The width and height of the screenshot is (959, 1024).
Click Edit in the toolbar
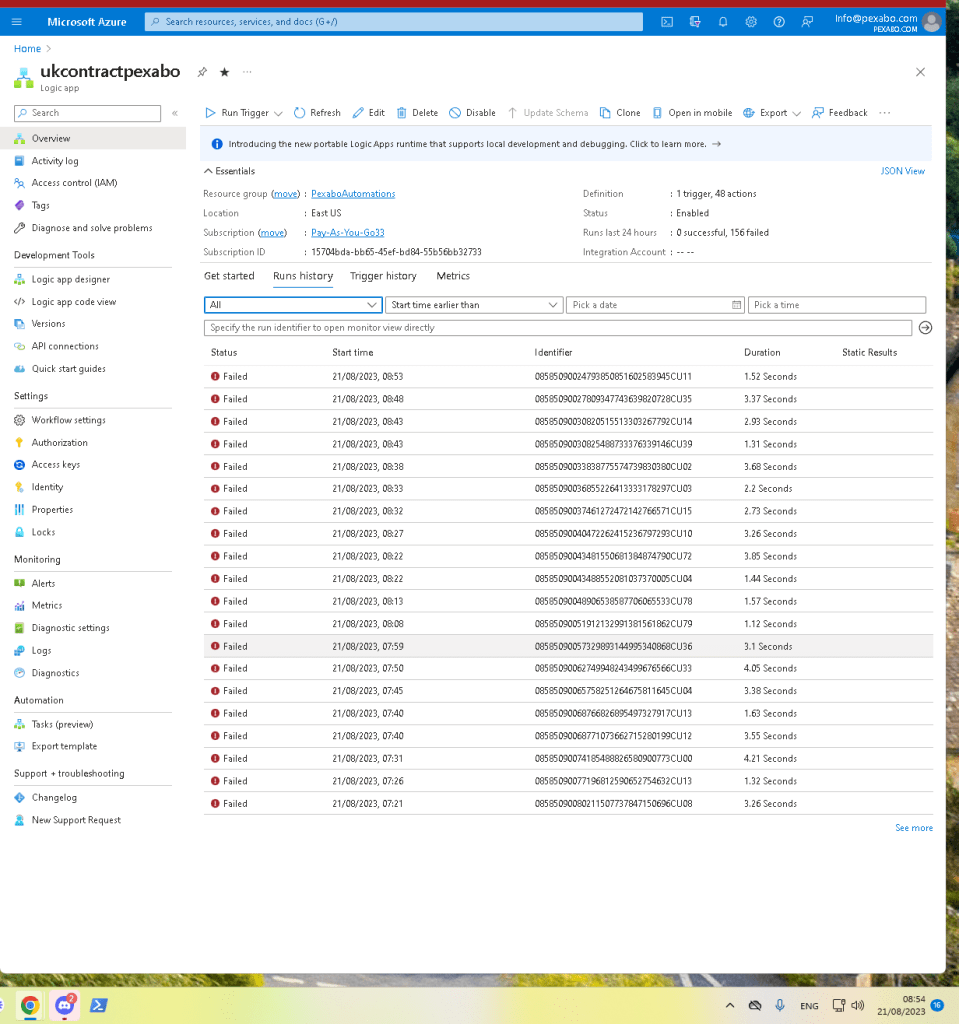tap(368, 113)
